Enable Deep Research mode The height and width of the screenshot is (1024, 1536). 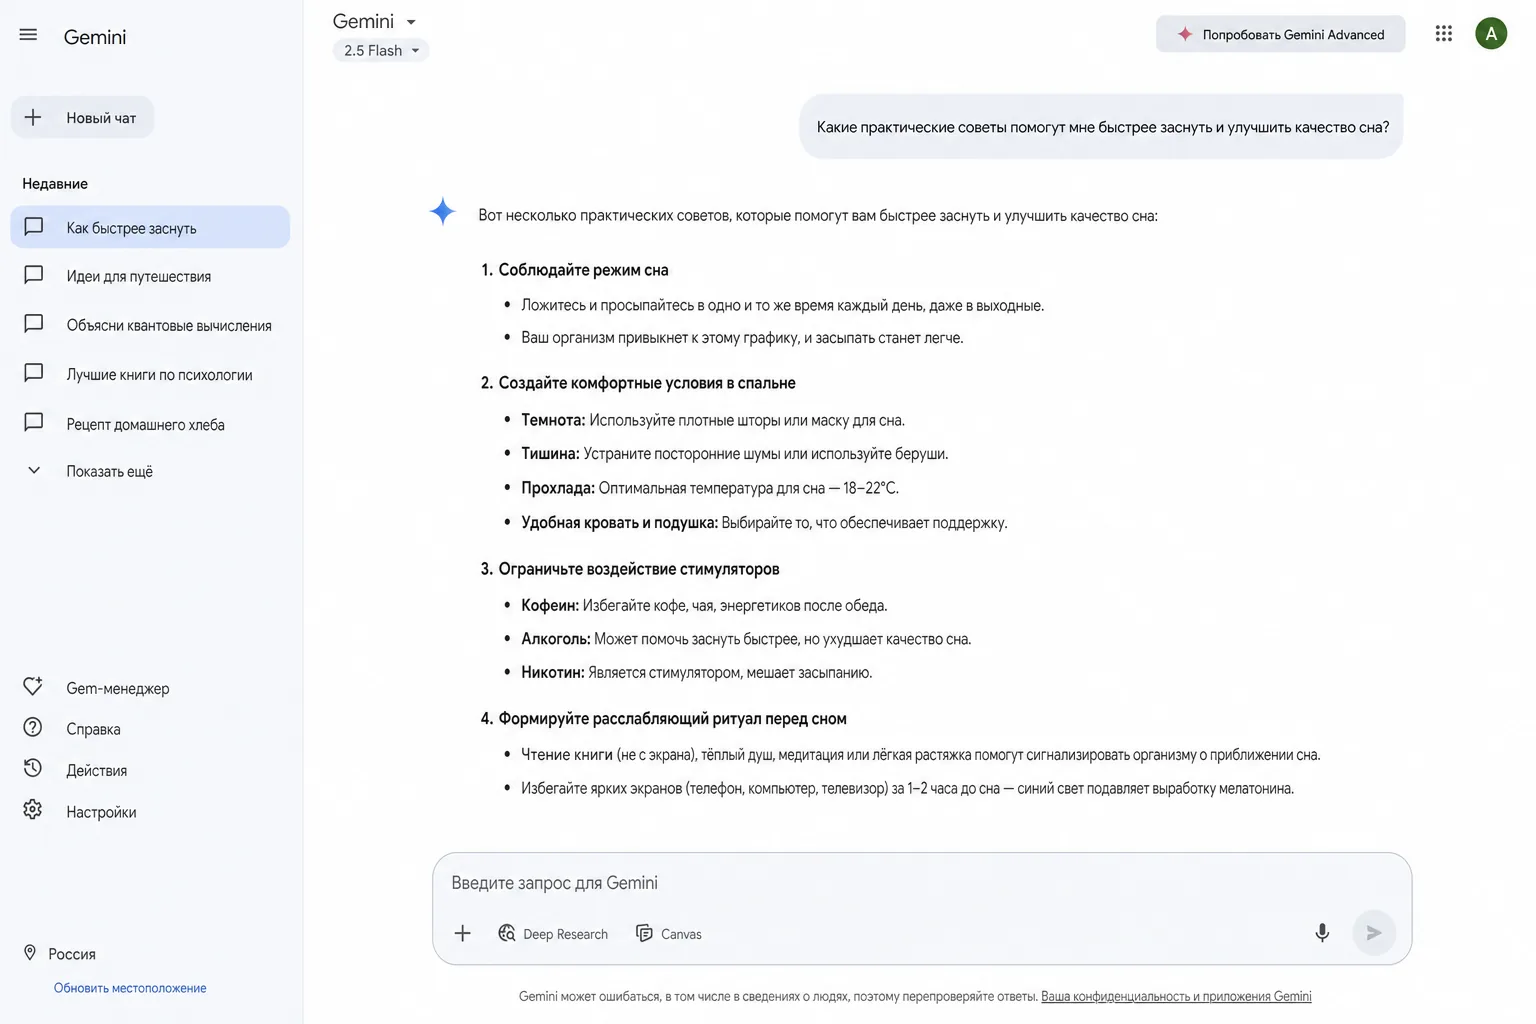click(x=553, y=933)
